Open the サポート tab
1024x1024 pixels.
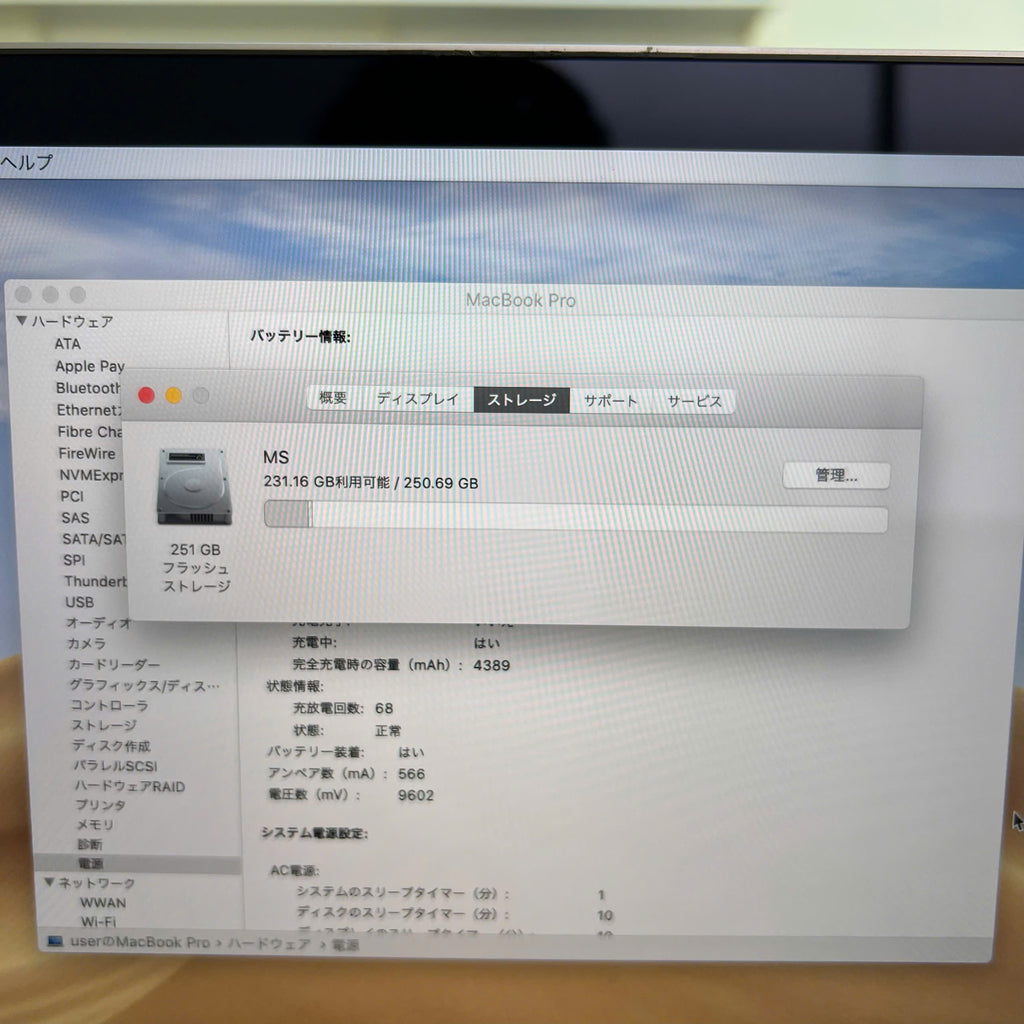pos(610,400)
